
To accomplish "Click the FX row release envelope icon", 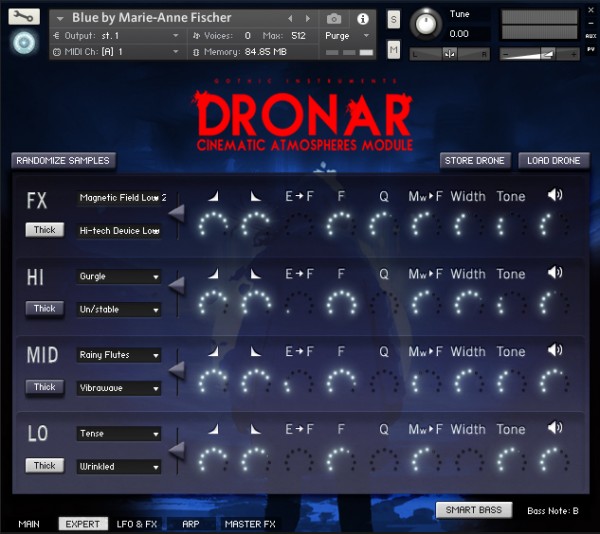I will [255, 196].
